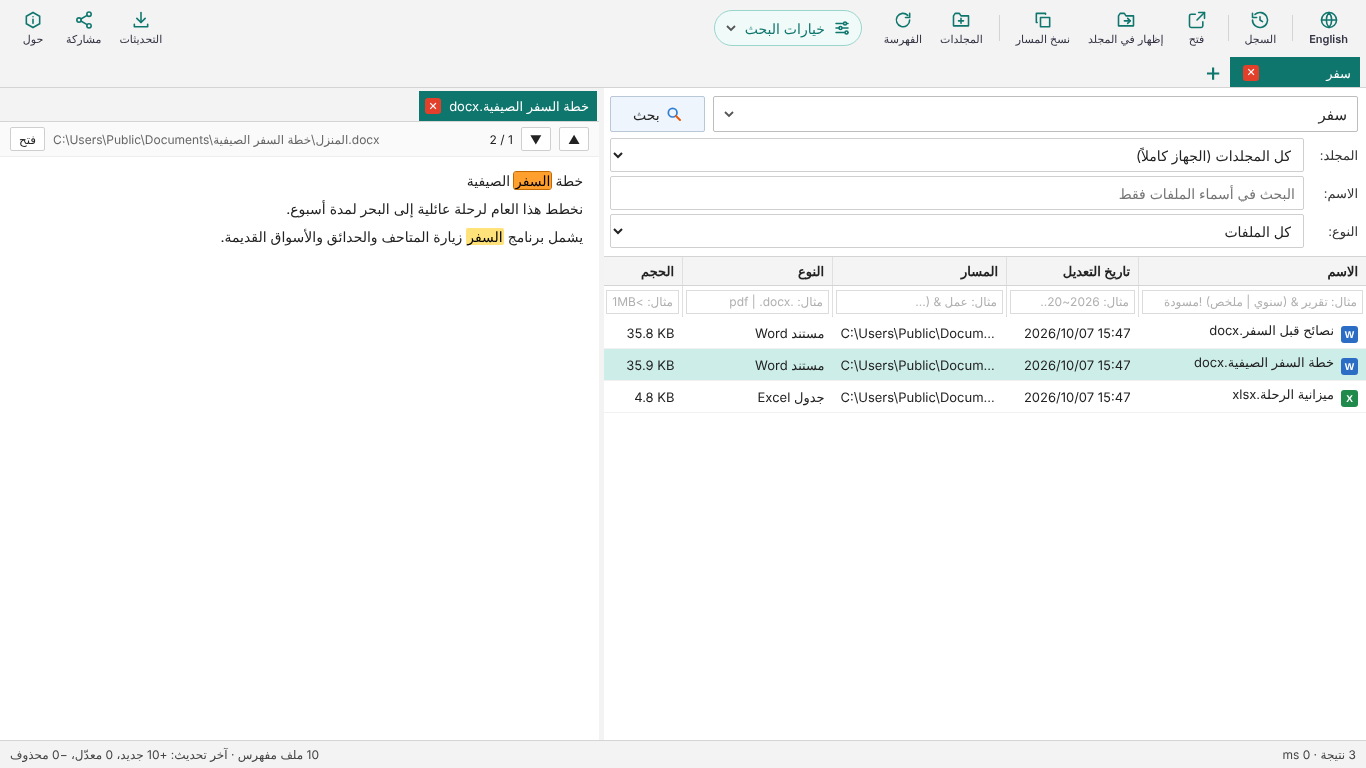Click the file name only search field
This screenshot has height=768, width=1366.
coord(957,193)
